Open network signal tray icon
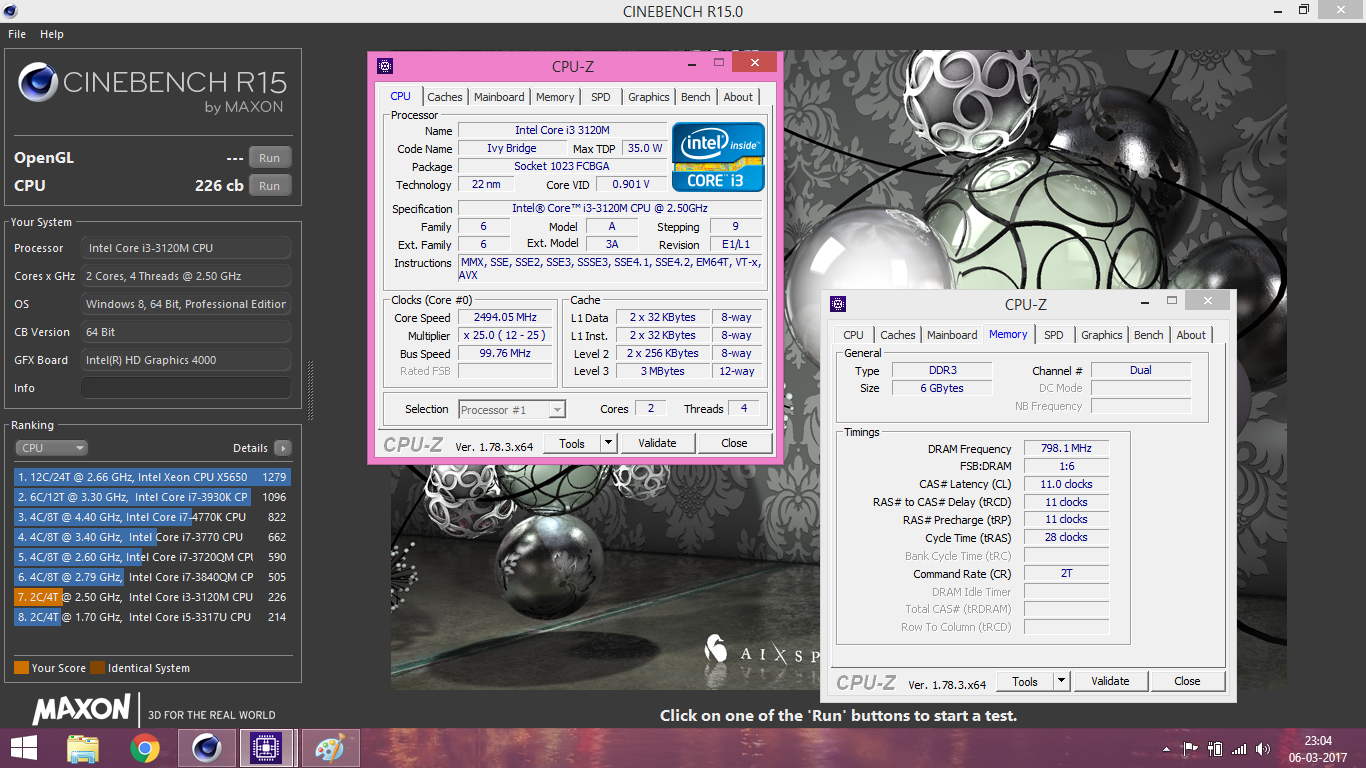Image resolution: width=1366 pixels, height=768 pixels. (x=1240, y=749)
